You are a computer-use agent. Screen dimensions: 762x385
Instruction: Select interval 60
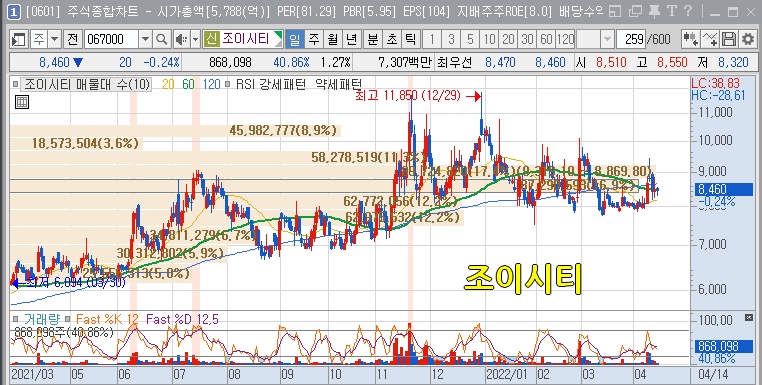pyautogui.click(x=546, y=39)
